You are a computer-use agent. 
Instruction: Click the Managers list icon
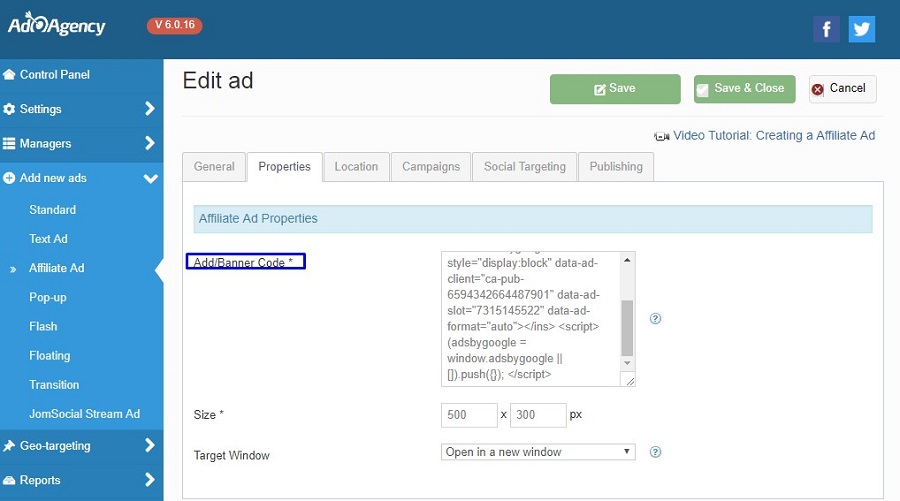(9, 143)
